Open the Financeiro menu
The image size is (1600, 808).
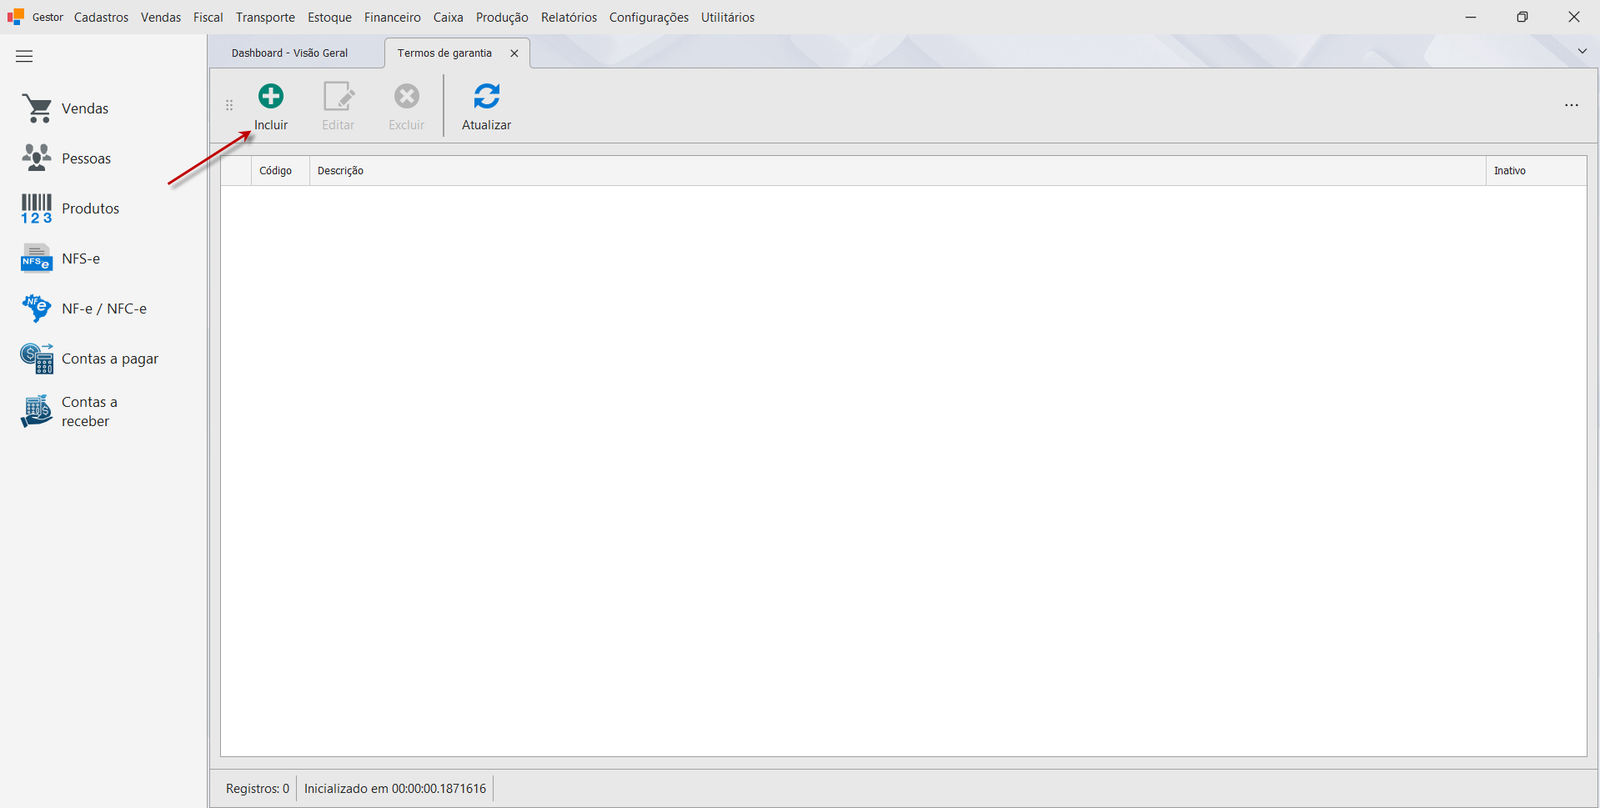392,17
